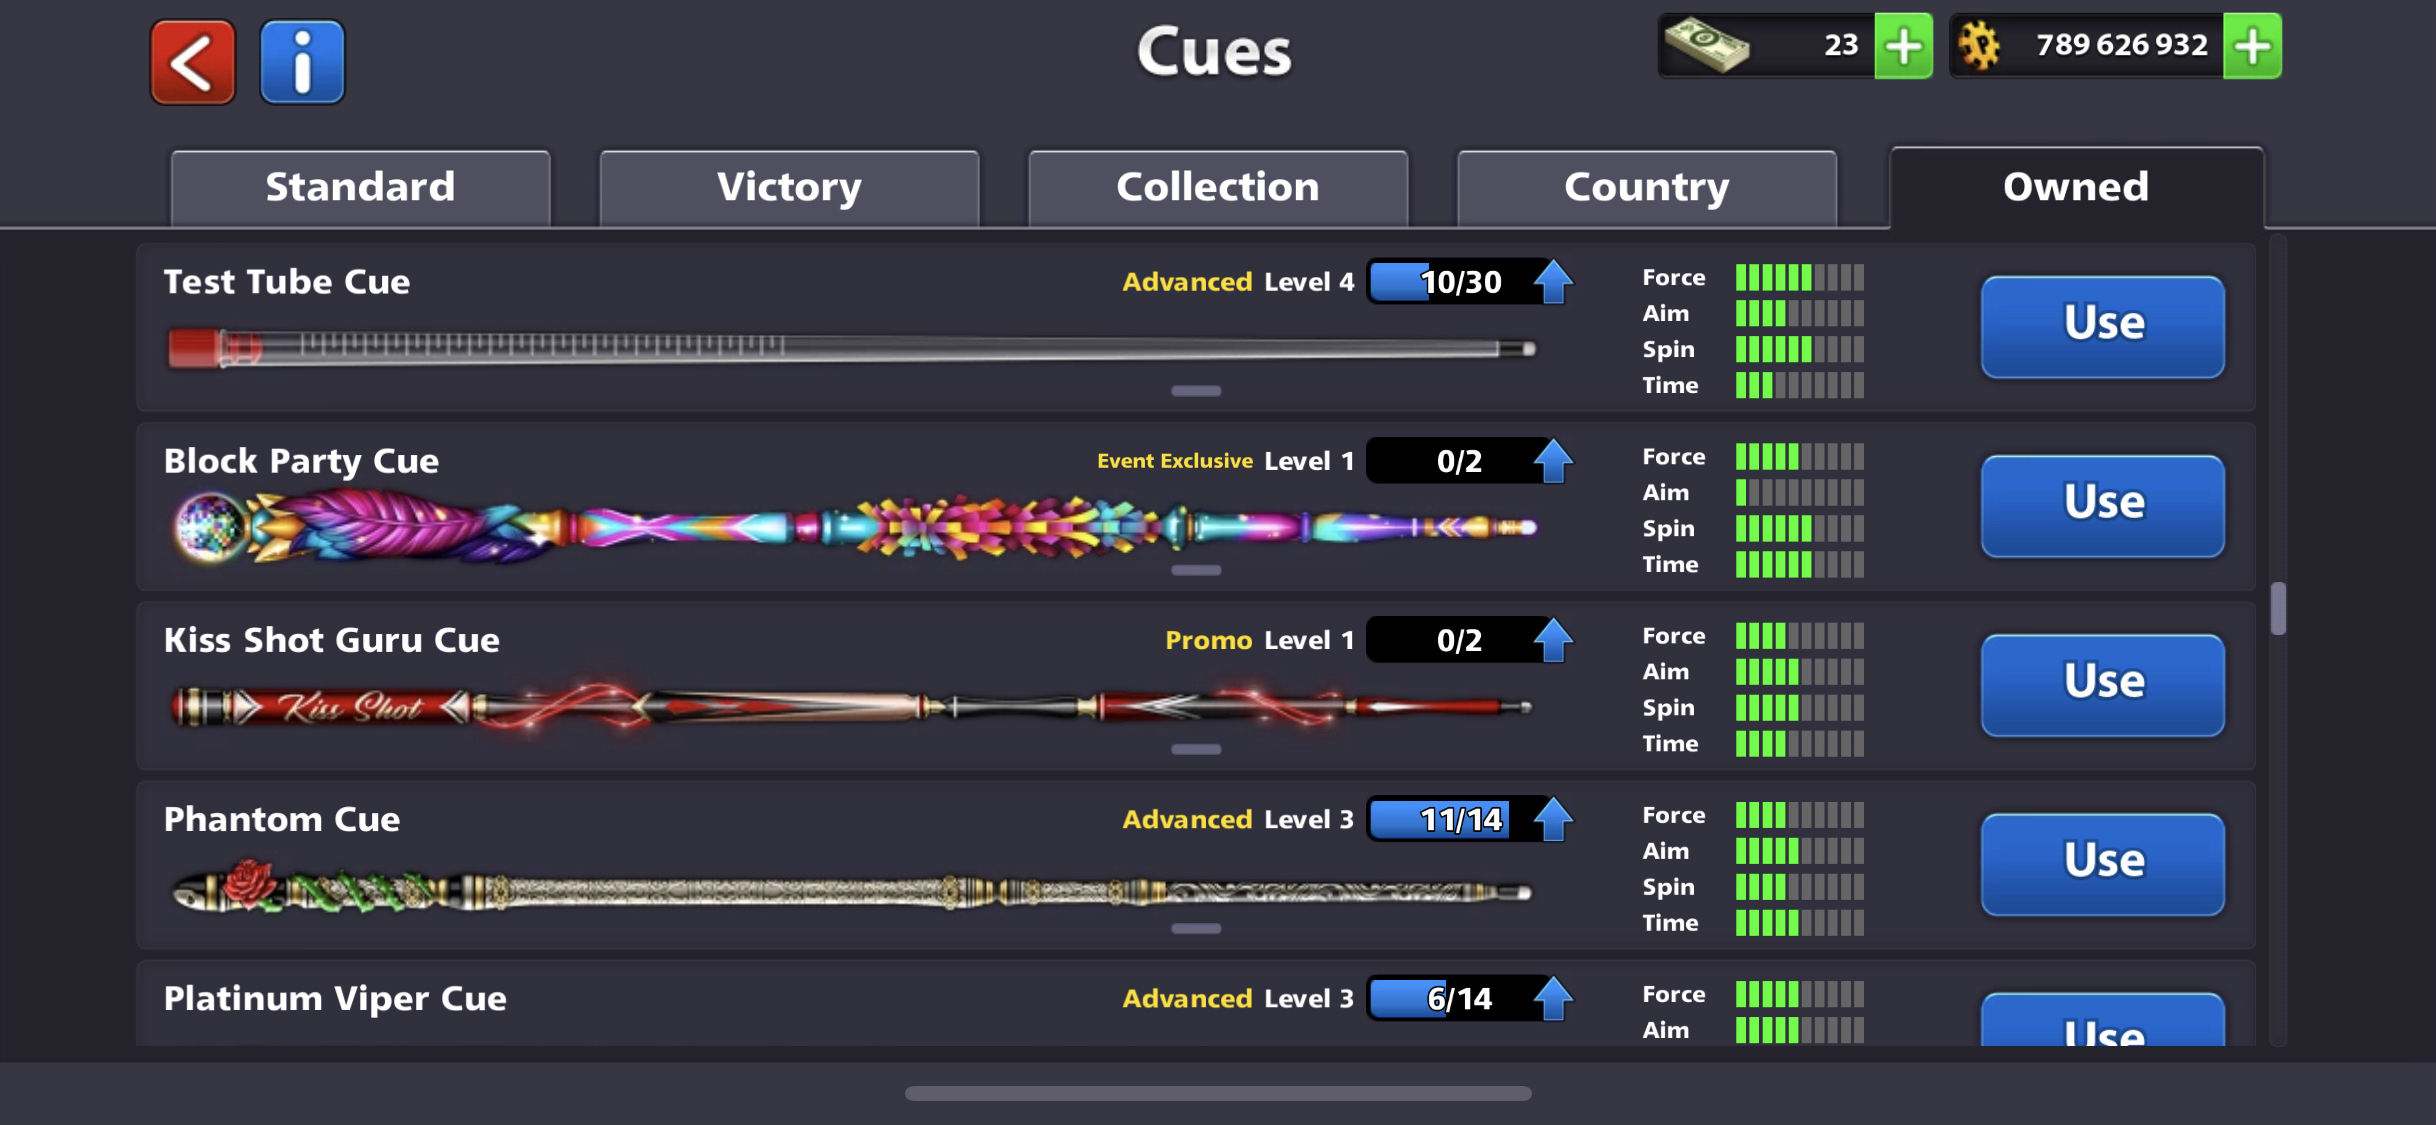Tap the Test Tube Cue upgrade arrow
2436x1125 pixels.
[1553, 282]
